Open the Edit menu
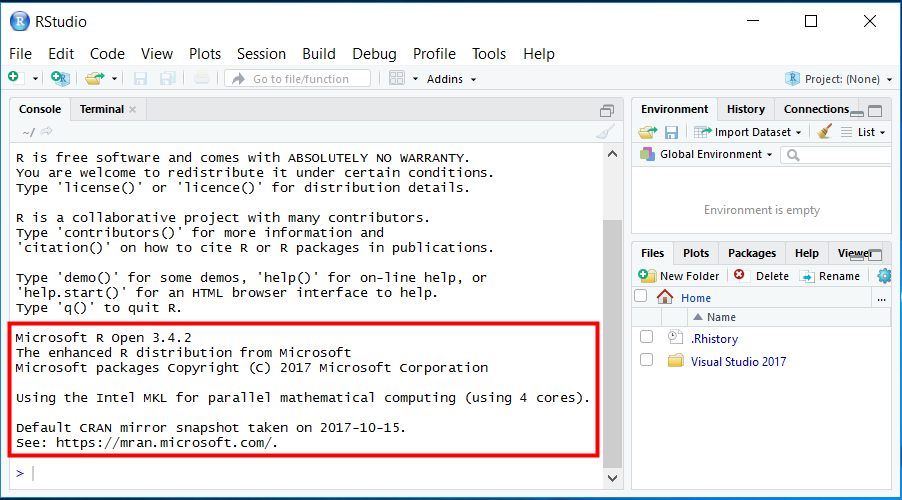The height and width of the screenshot is (500, 902). click(x=61, y=54)
